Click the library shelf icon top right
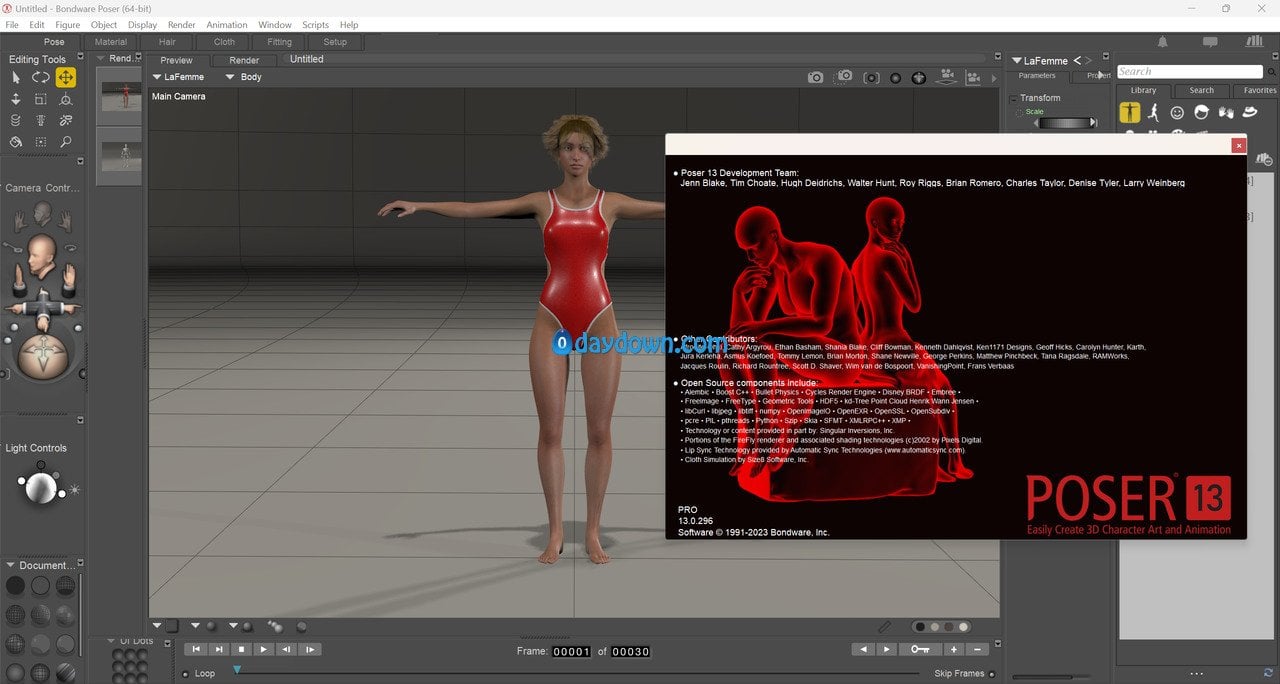This screenshot has width=1280, height=684. point(1254,41)
